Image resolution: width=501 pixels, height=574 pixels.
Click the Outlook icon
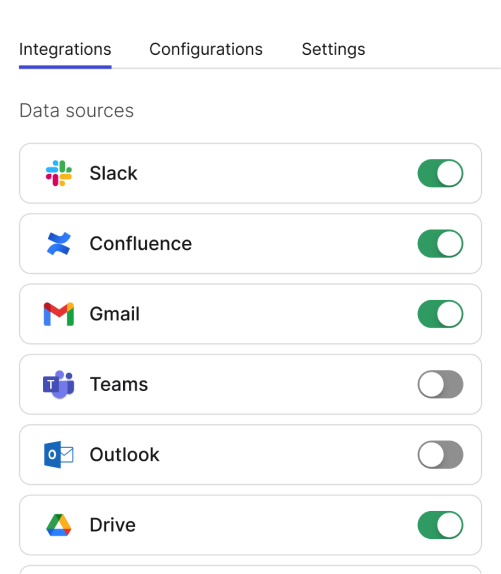tap(59, 455)
